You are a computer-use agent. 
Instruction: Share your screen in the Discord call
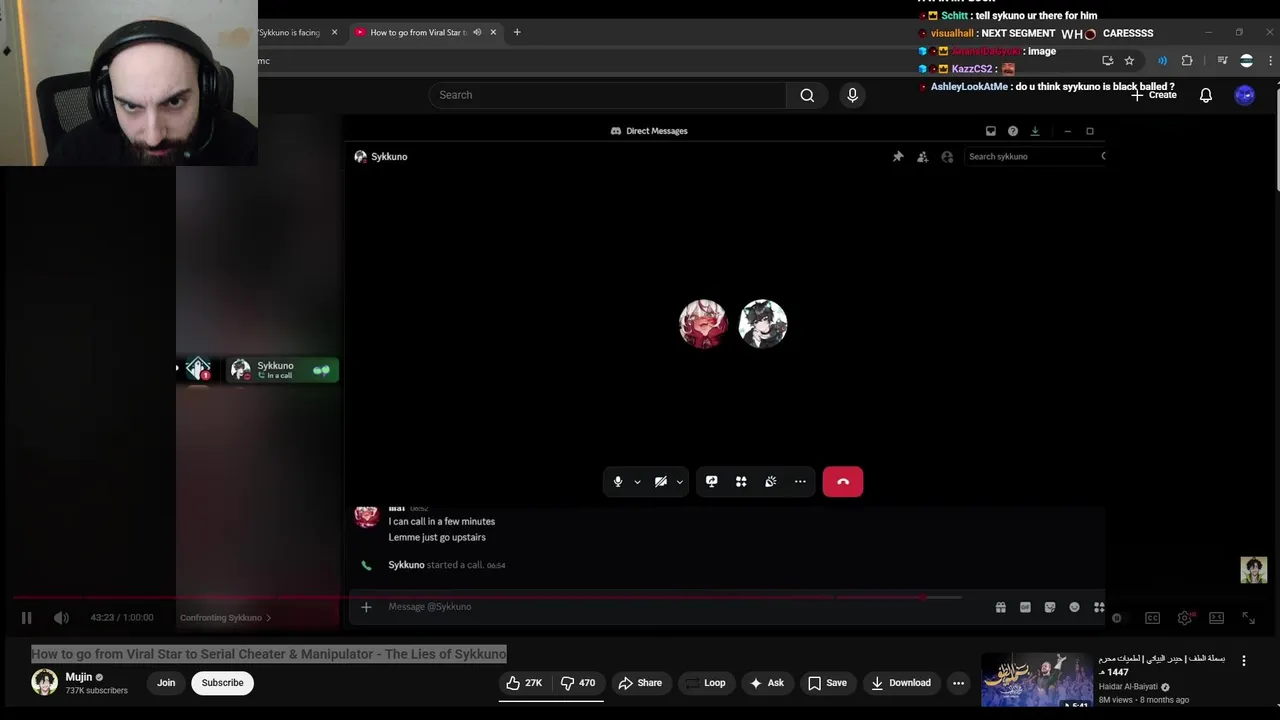click(712, 482)
